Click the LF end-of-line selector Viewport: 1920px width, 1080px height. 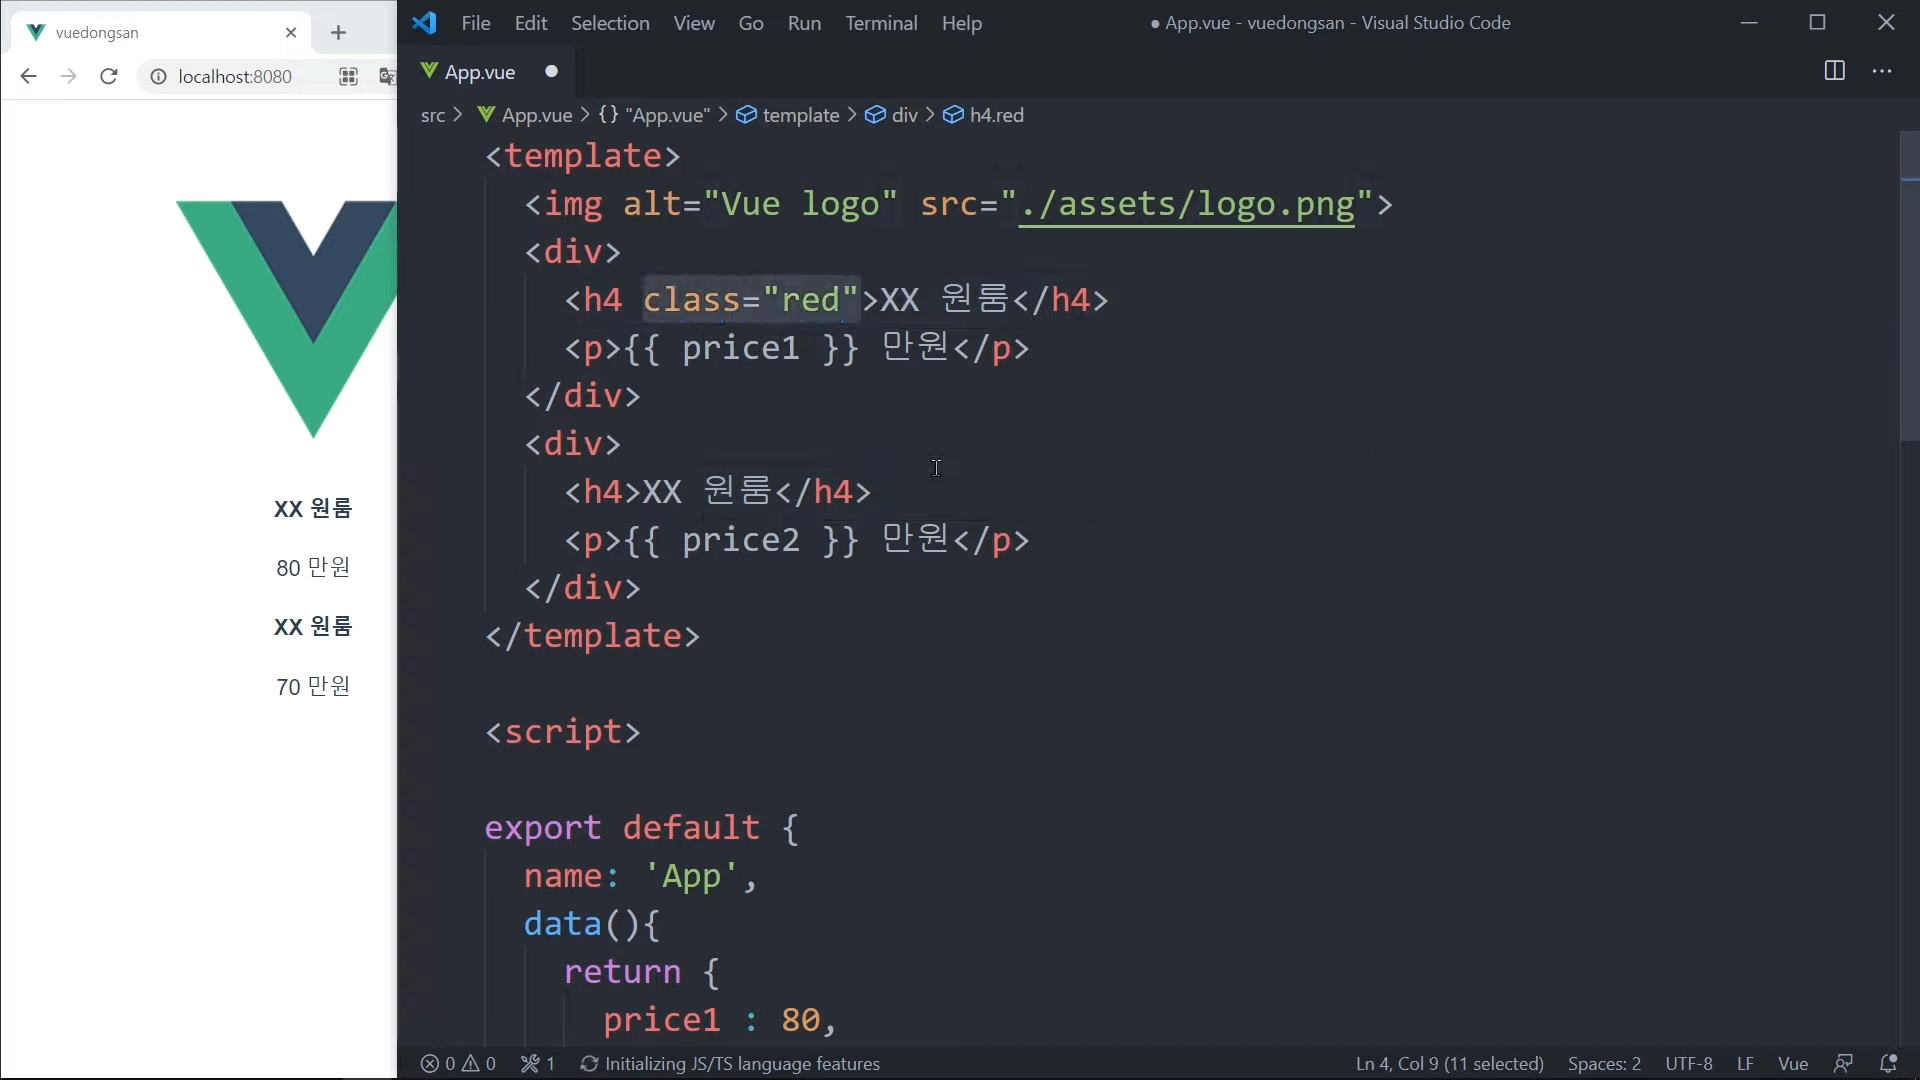(1745, 1063)
